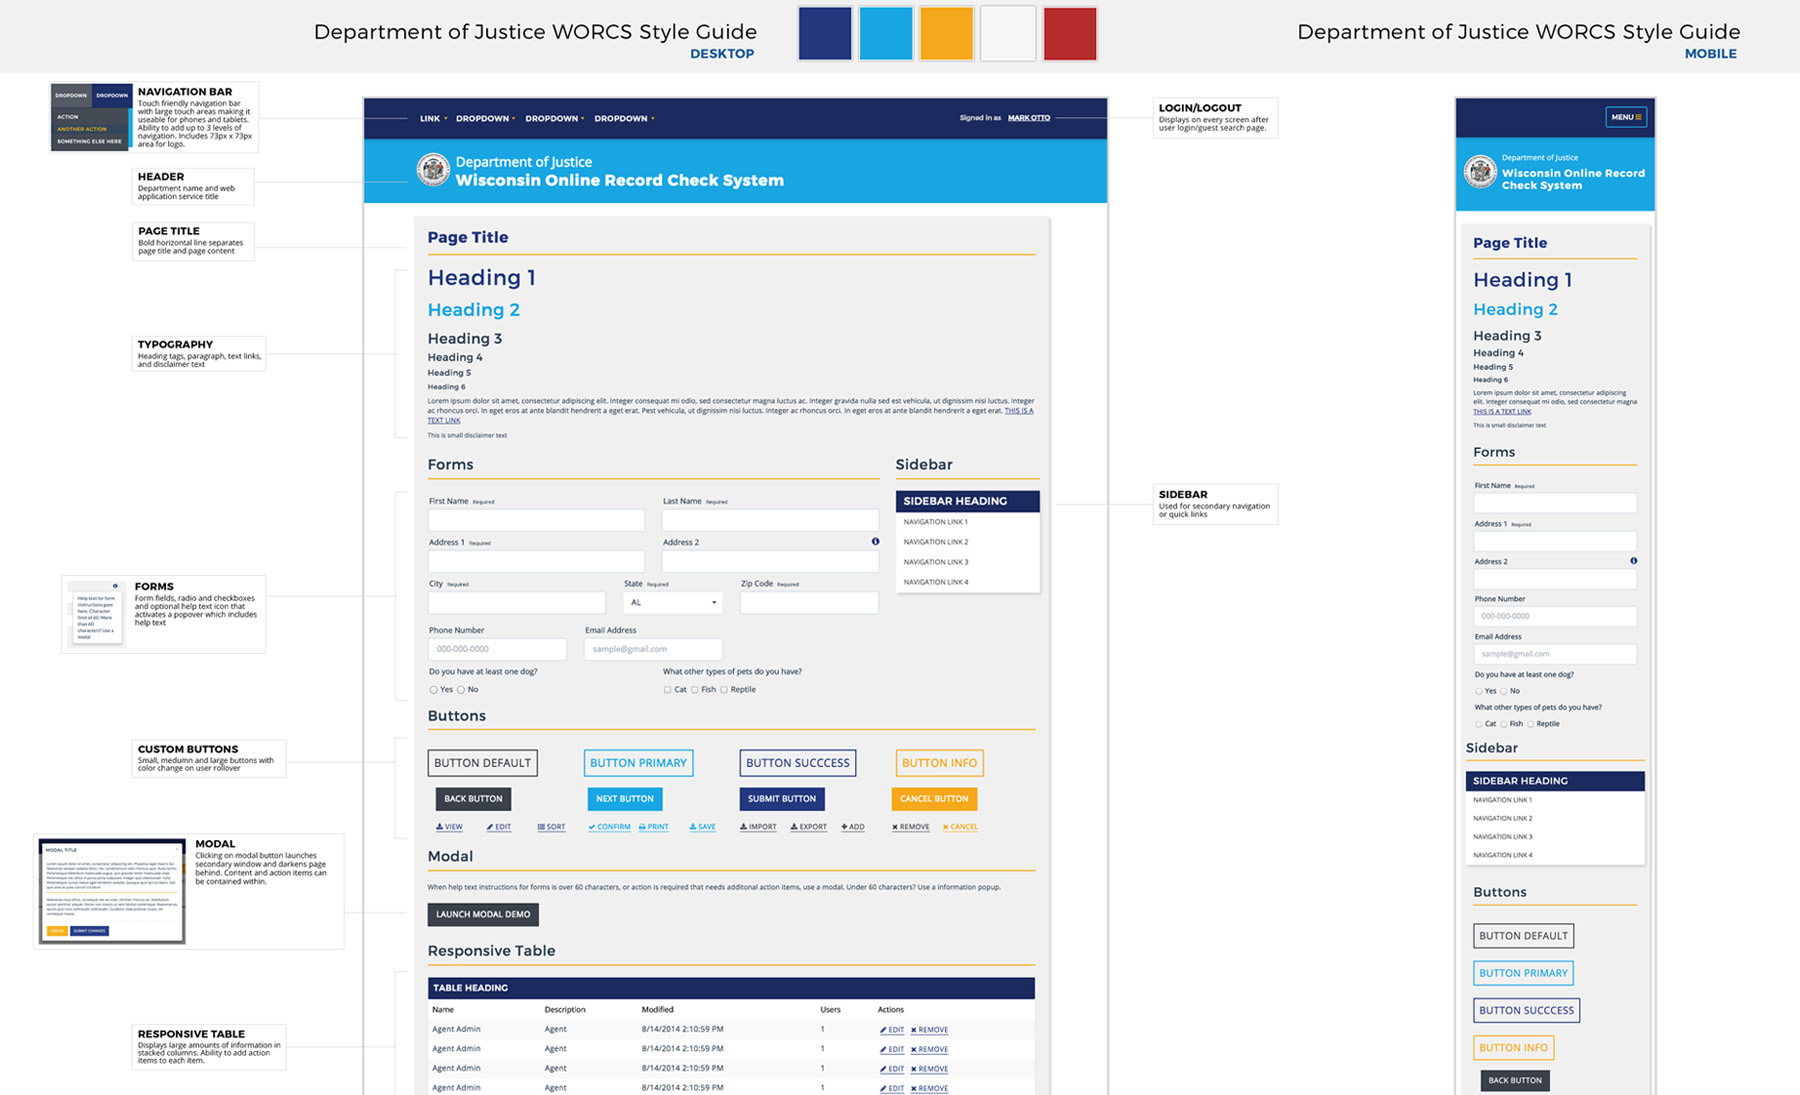Check the desktop Cat checkbox
The width and height of the screenshot is (1800, 1095).
[x=667, y=690]
